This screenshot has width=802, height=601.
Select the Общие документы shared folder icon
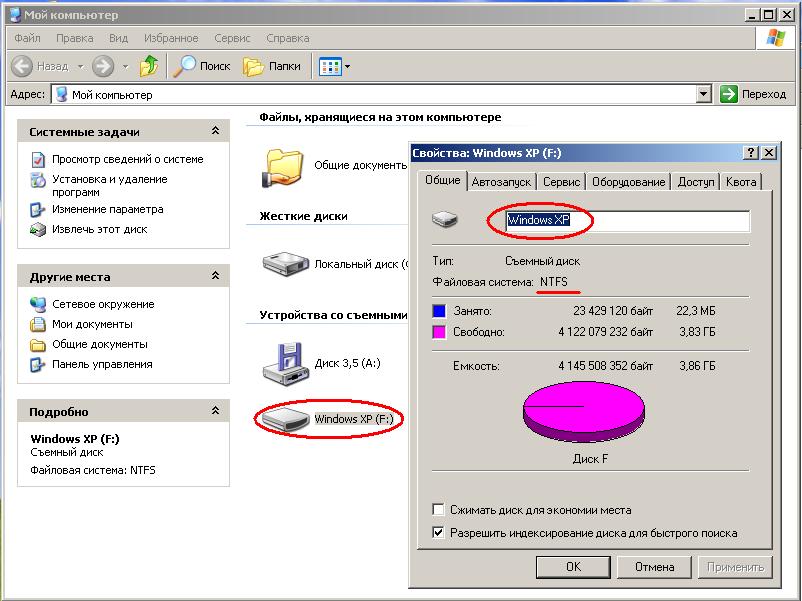click(x=282, y=167)
